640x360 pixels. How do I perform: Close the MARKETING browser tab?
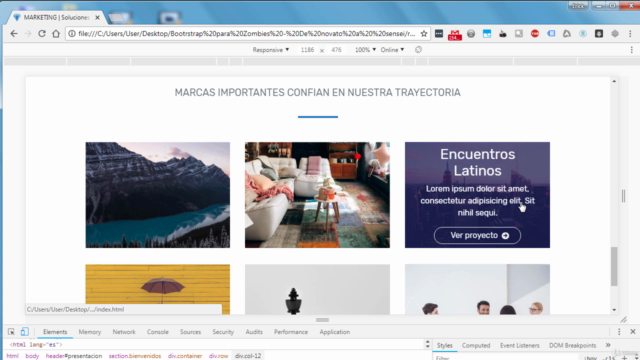(97, 18)
